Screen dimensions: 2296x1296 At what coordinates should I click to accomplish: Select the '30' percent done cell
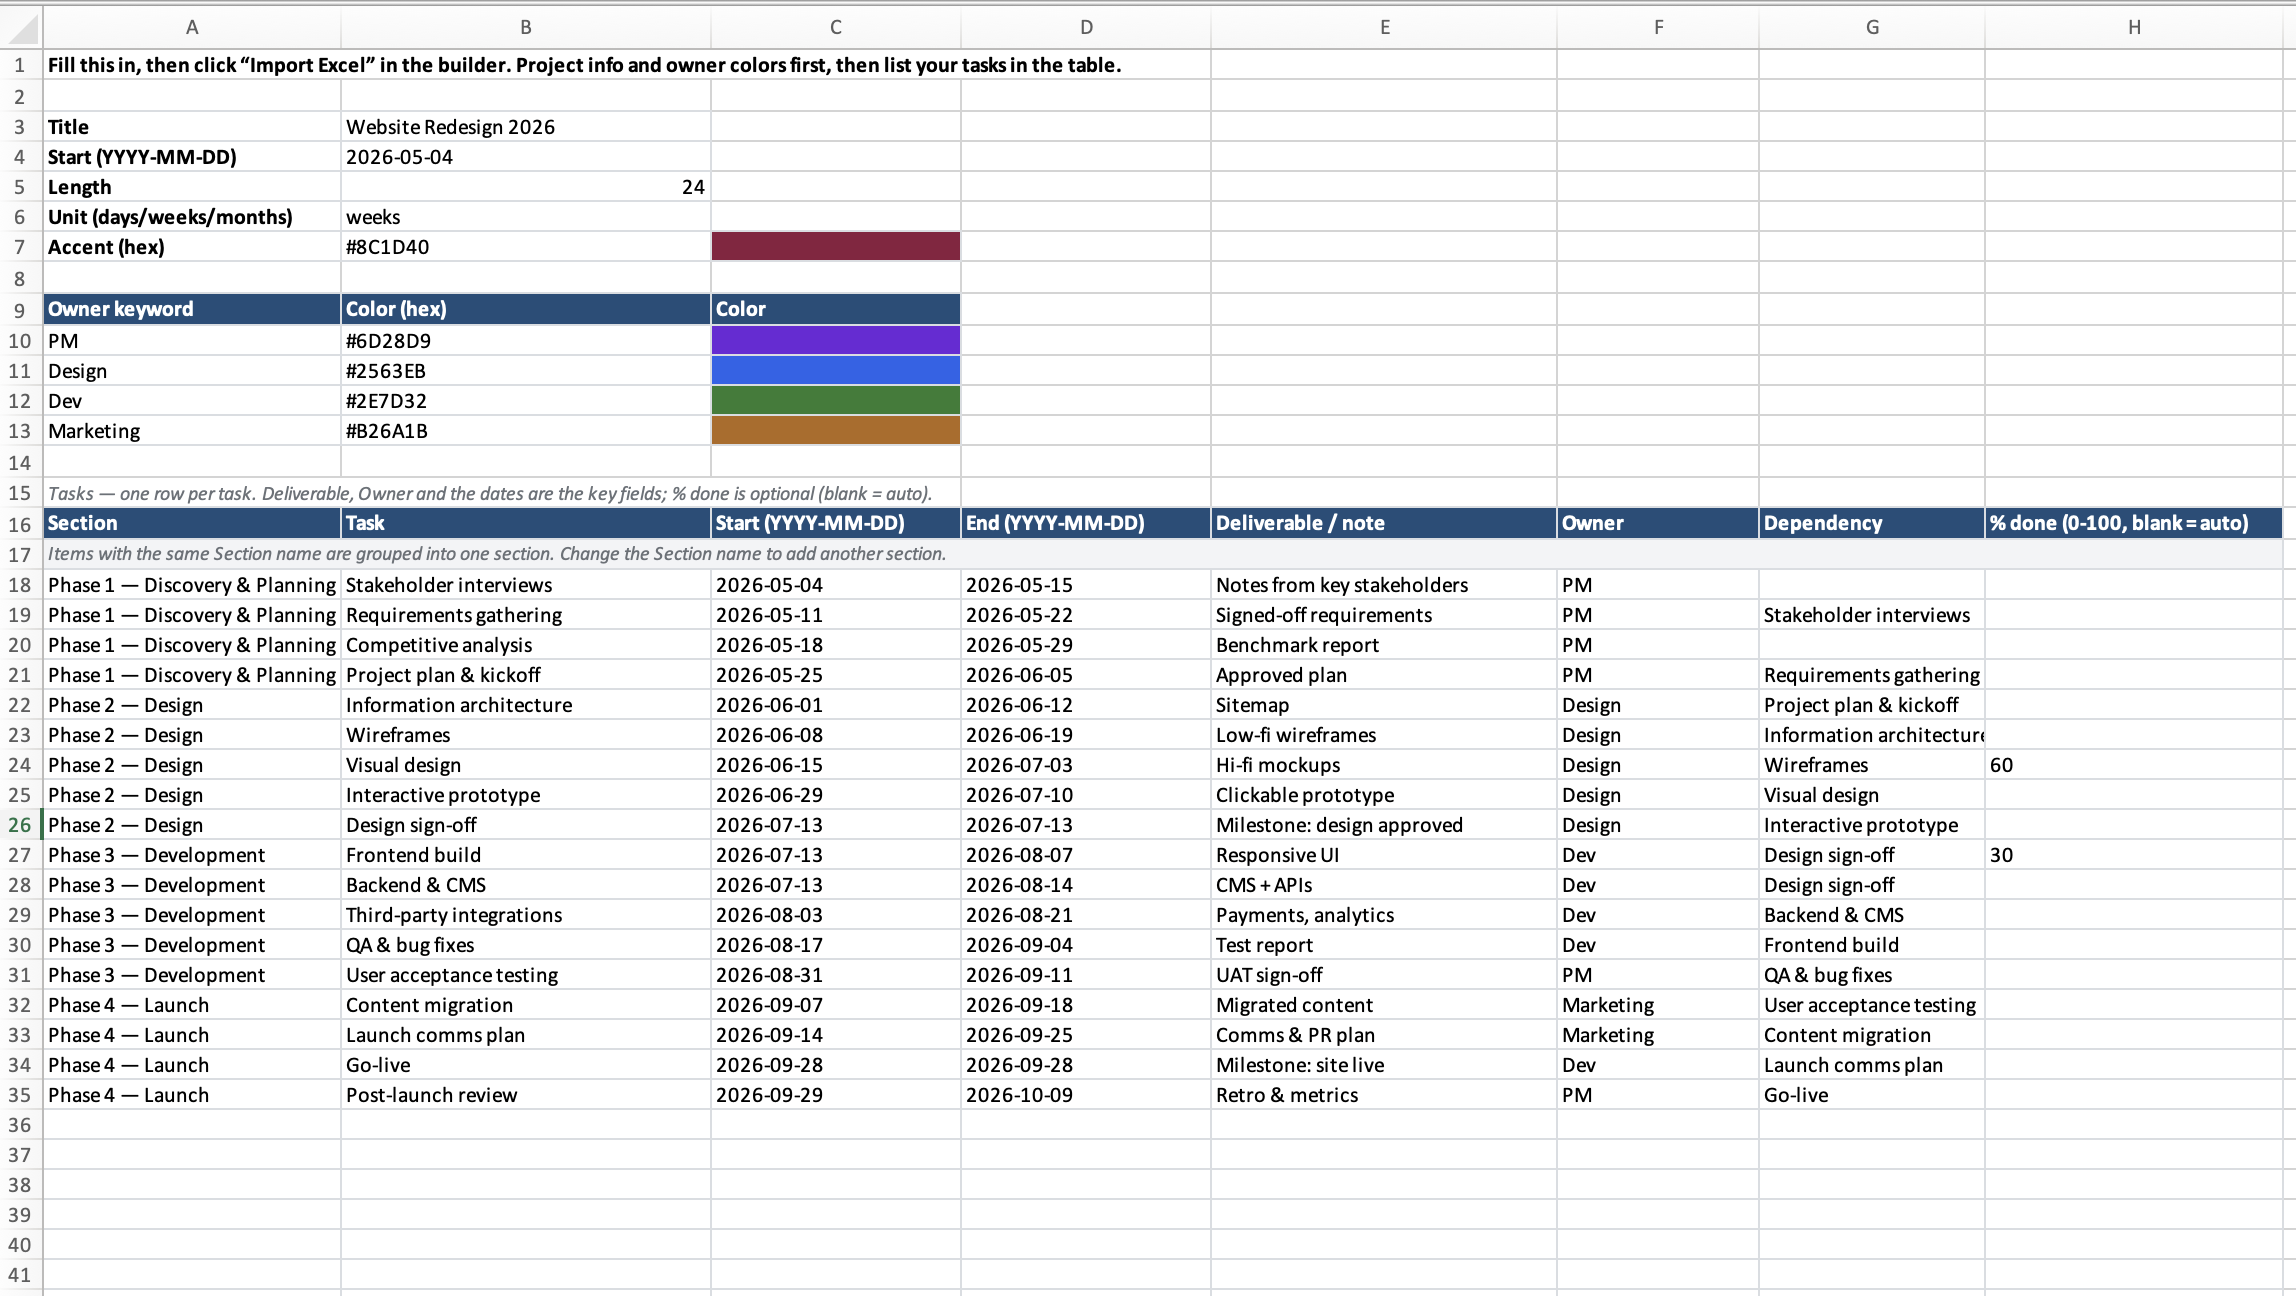click(2134, 855)
